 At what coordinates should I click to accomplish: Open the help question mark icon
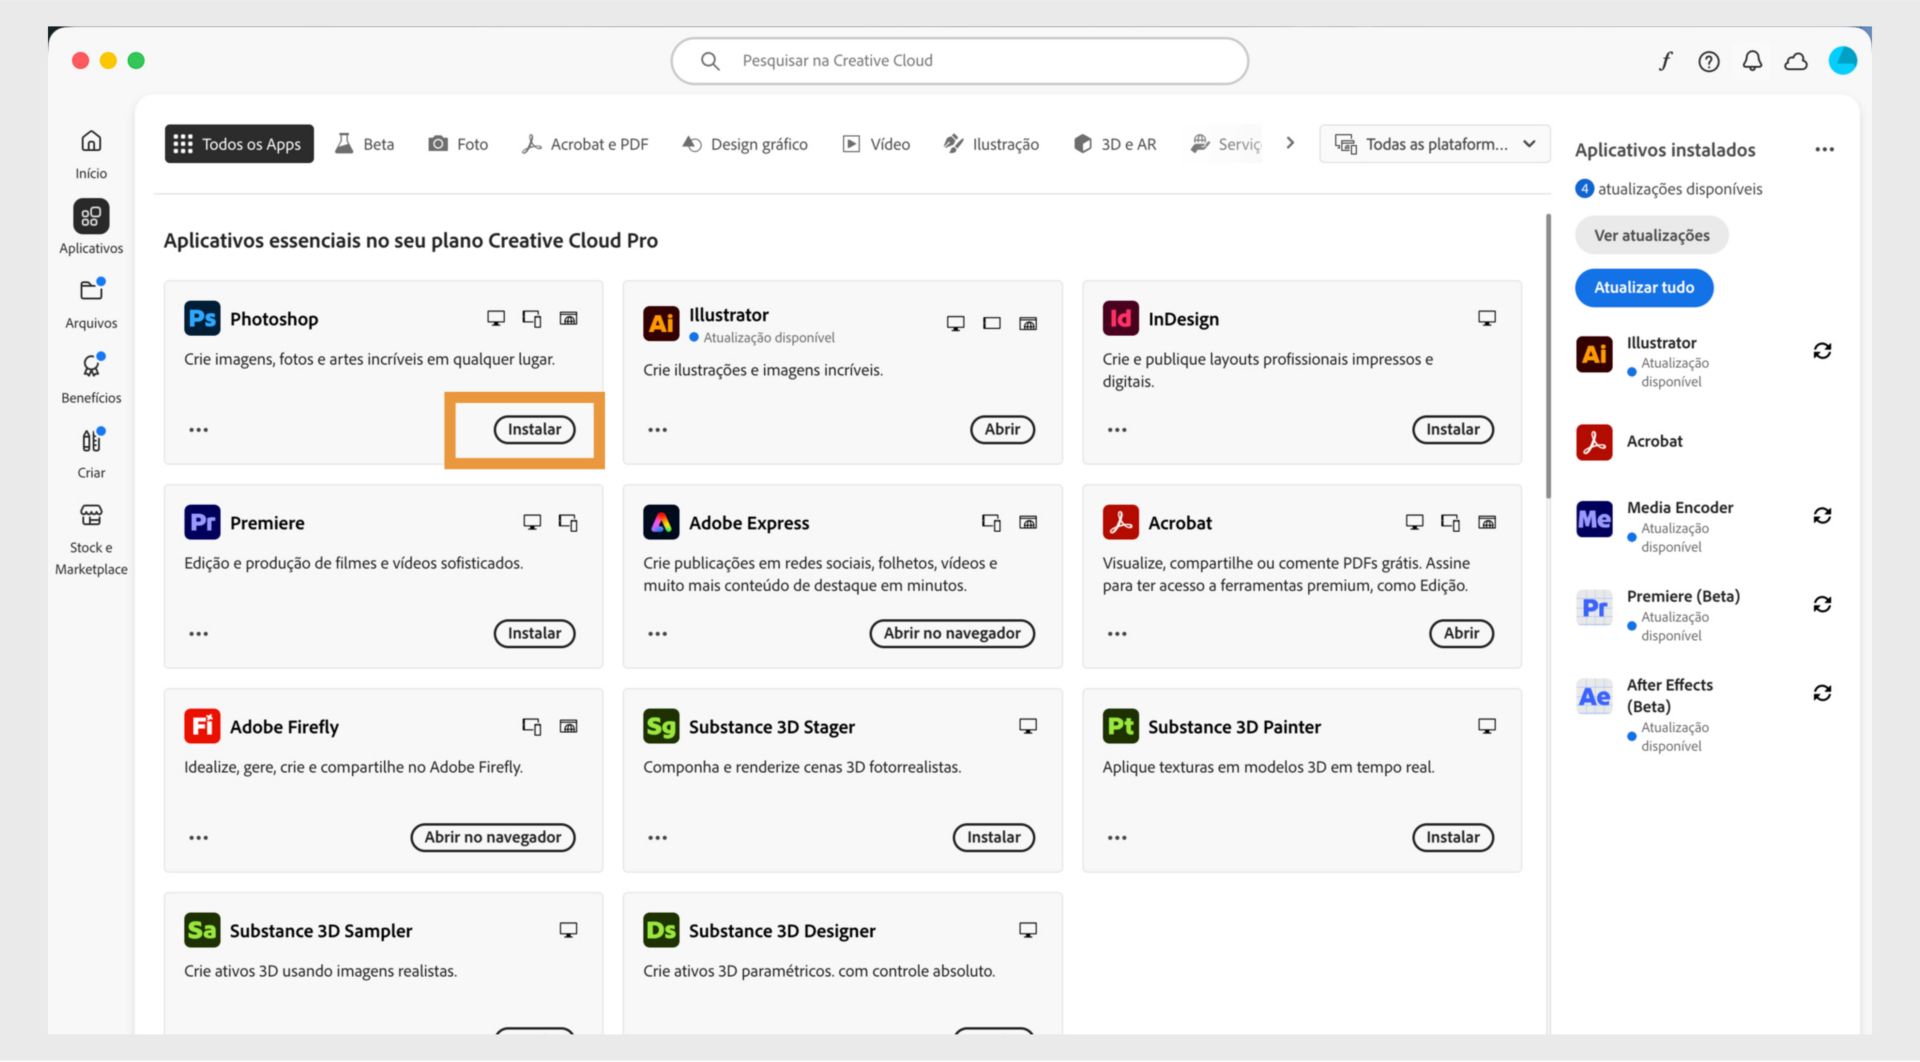click(x=1709, y=61)
